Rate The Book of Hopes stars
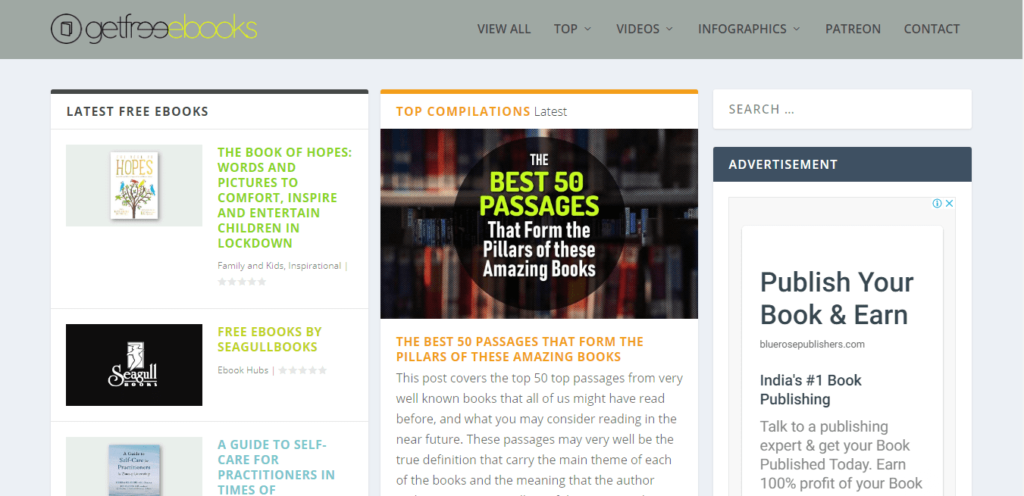 tap(242, 282)
